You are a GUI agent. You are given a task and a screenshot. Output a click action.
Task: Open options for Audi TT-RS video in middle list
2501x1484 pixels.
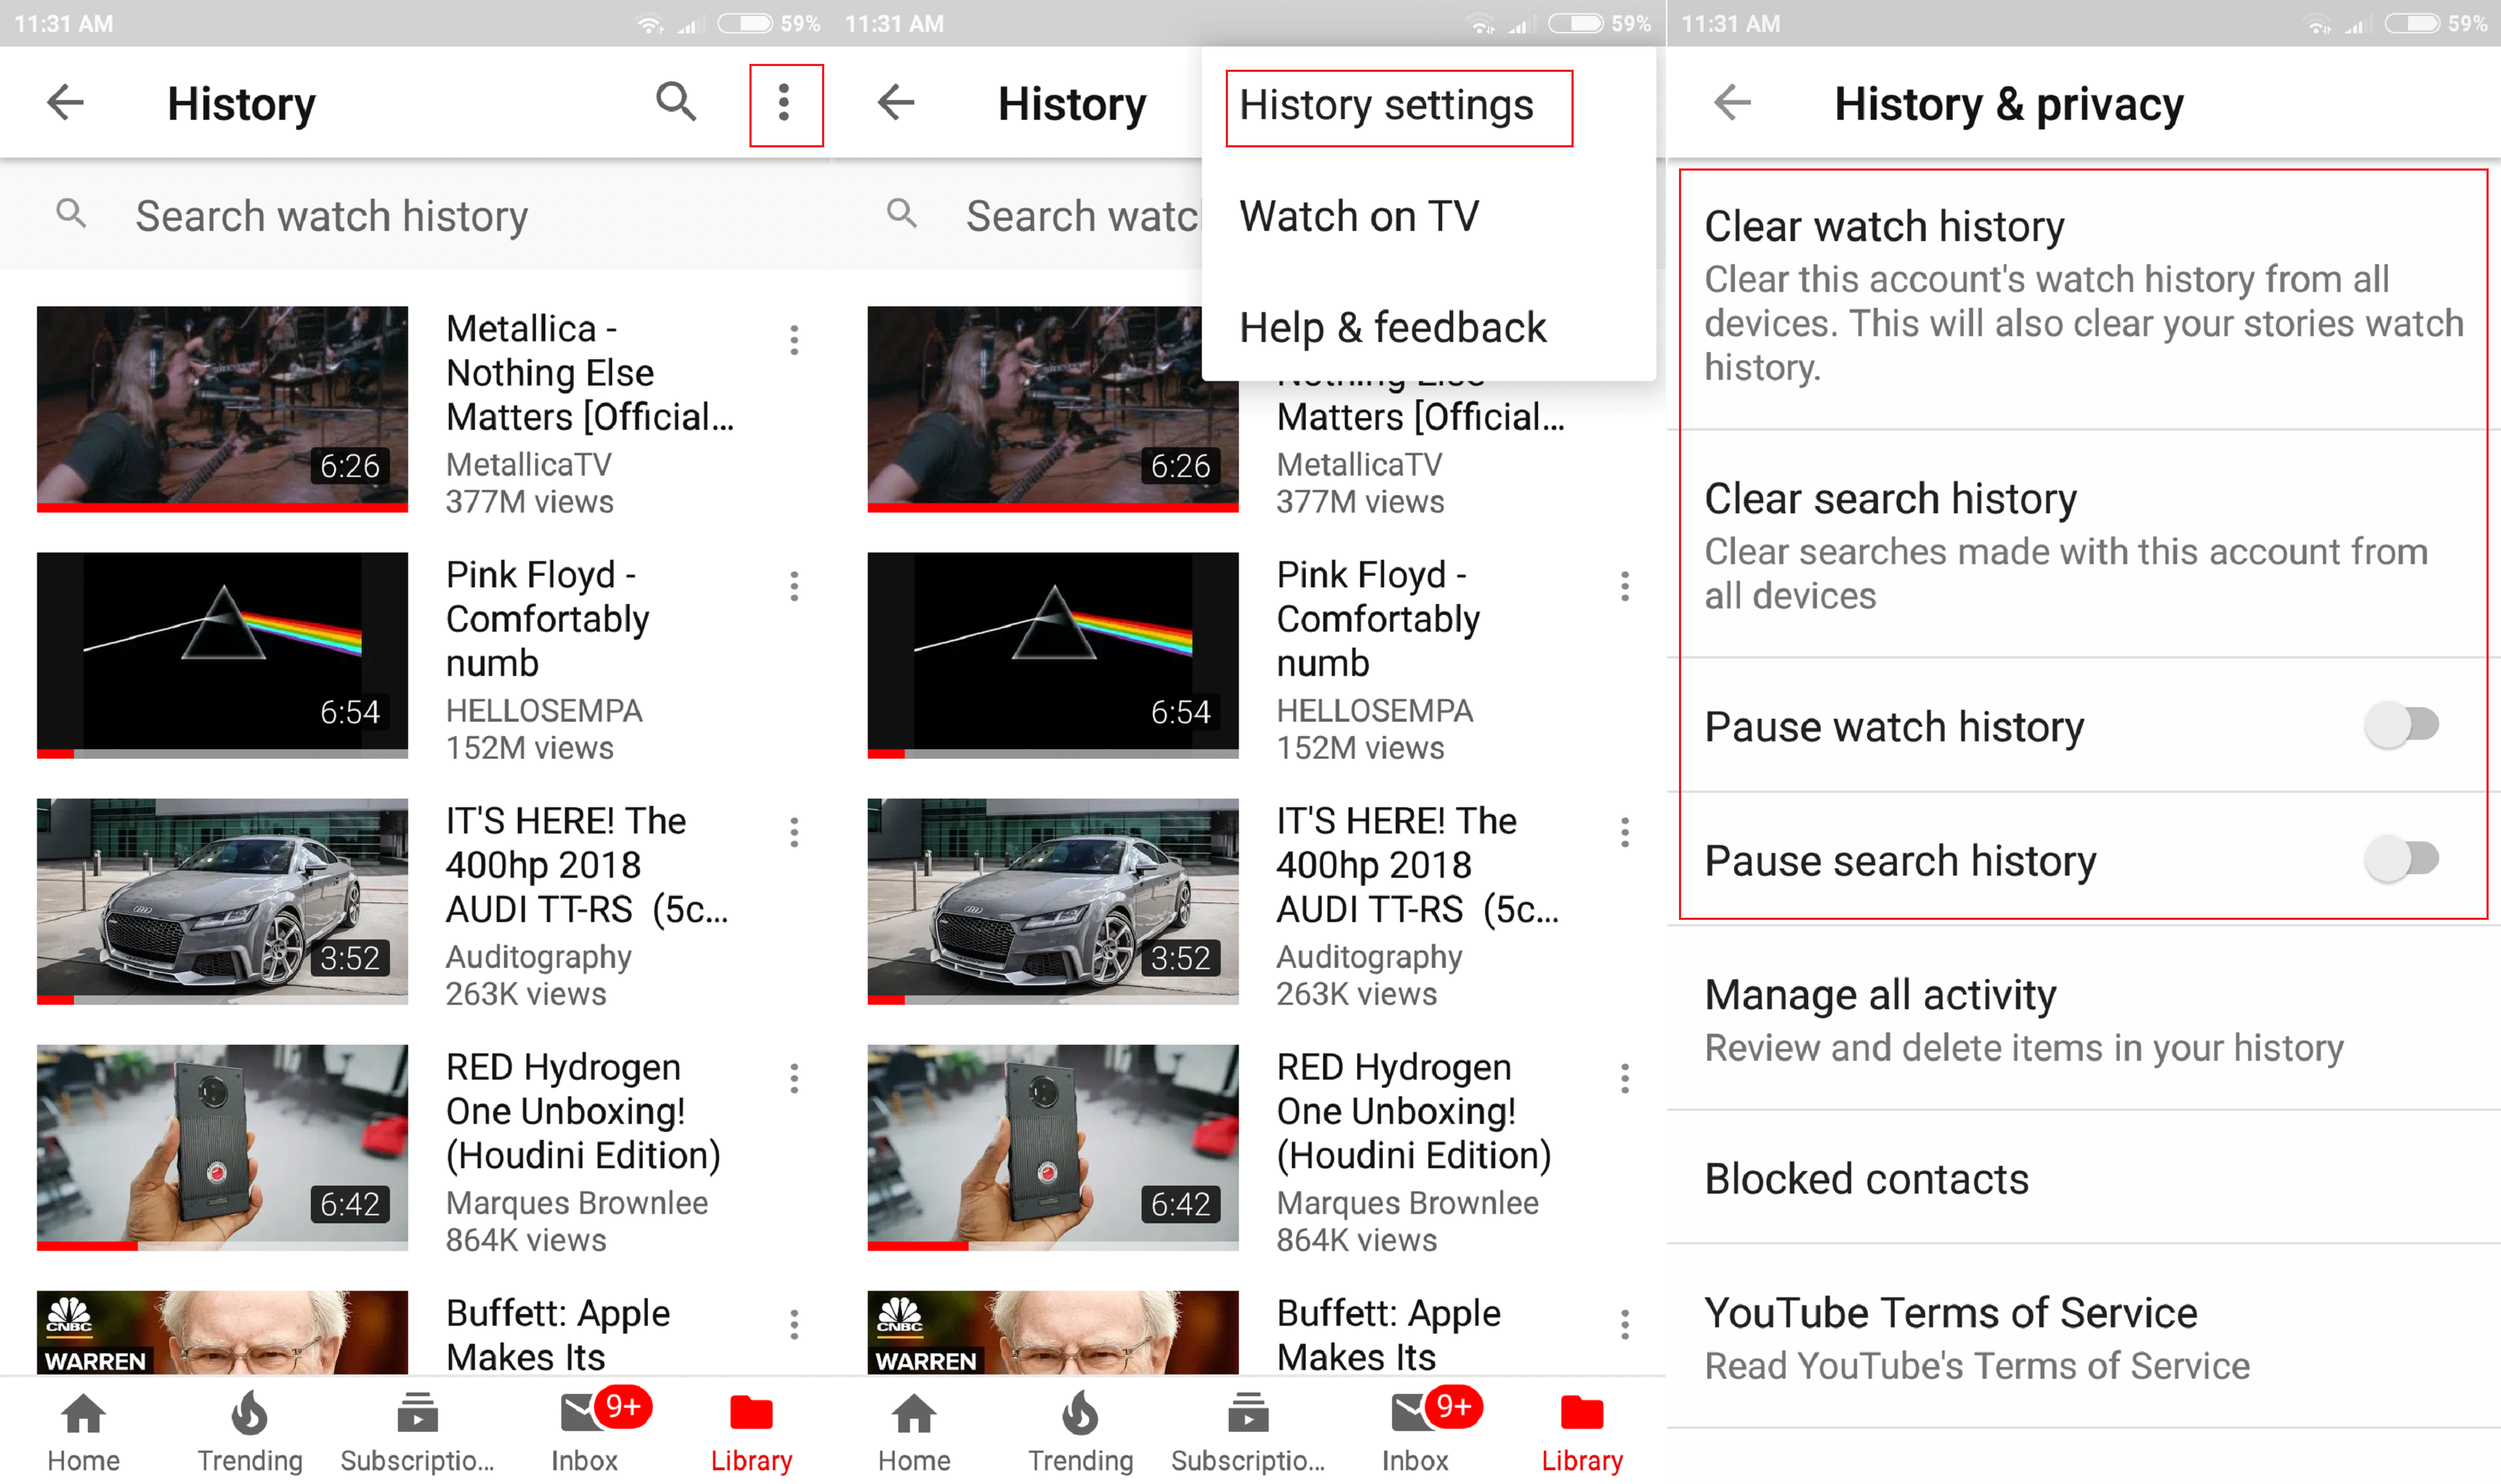coord(1625,832)
